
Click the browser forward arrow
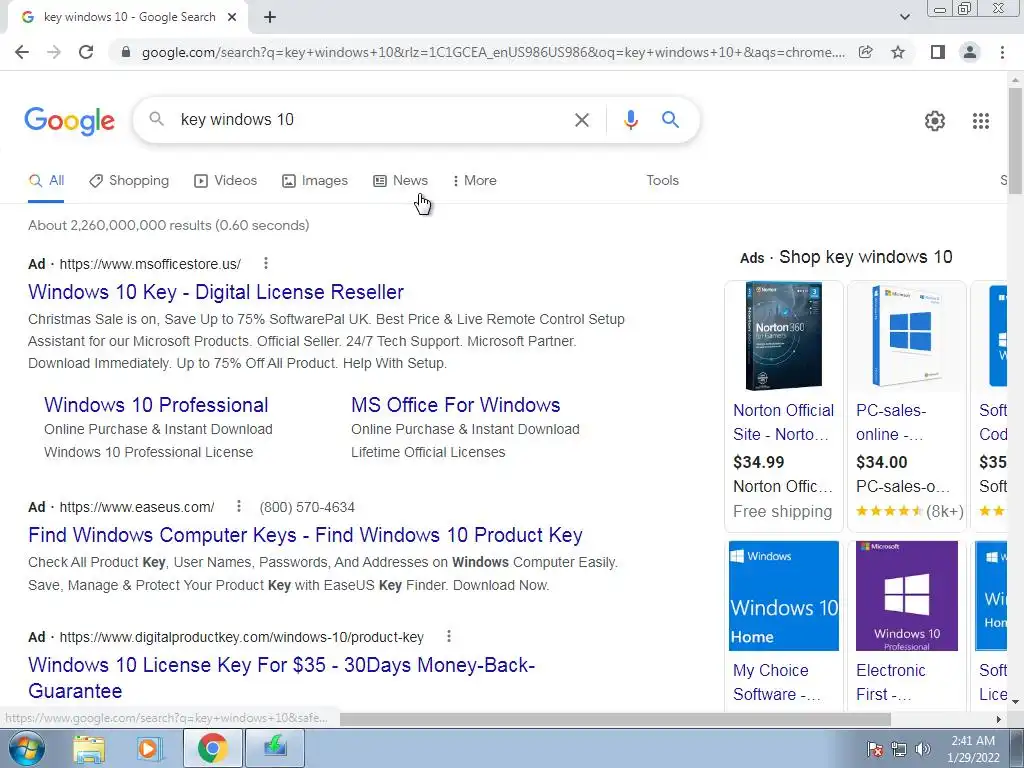pyautogui.click(x=54, y=52)
